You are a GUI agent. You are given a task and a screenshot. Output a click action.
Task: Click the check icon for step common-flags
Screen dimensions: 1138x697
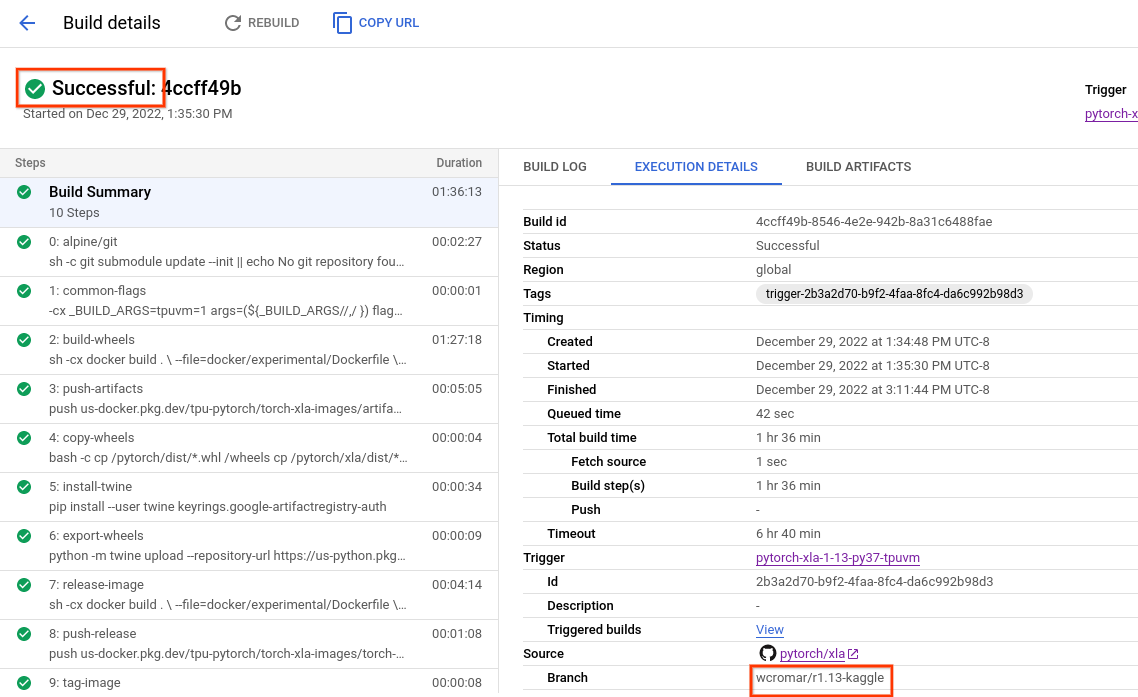point(24,290)
